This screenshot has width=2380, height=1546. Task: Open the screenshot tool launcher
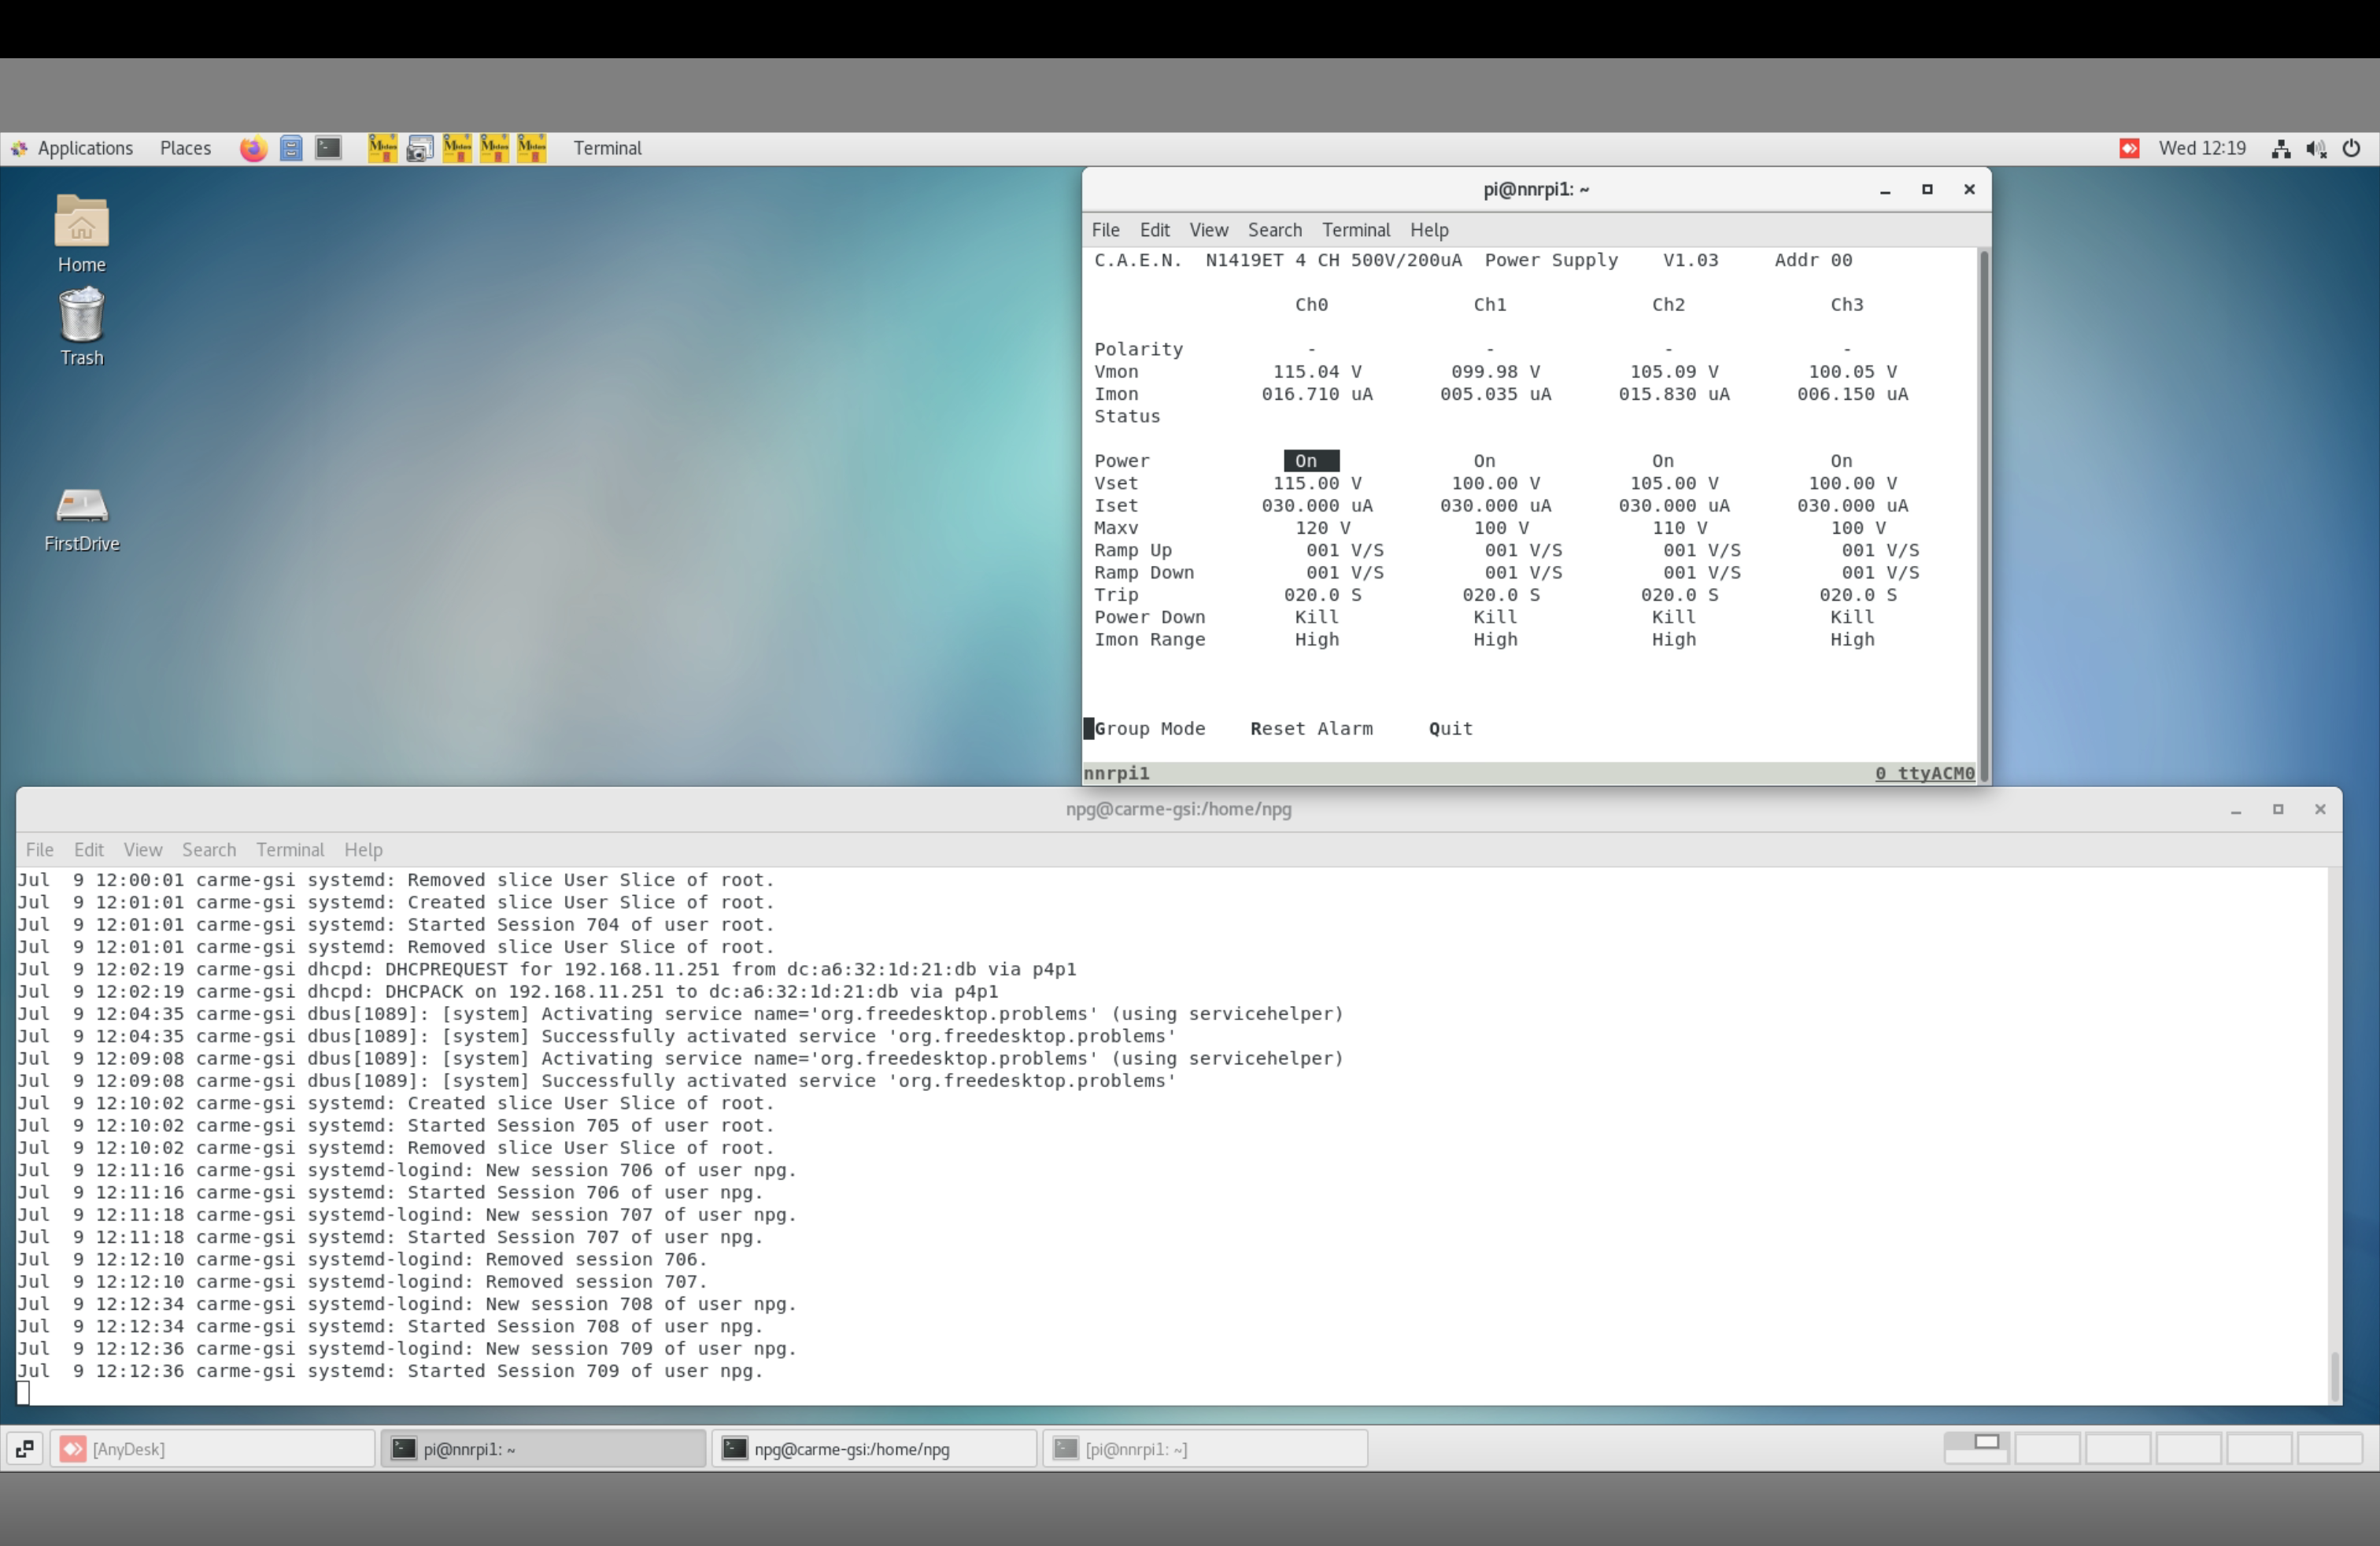pos(420,149)
